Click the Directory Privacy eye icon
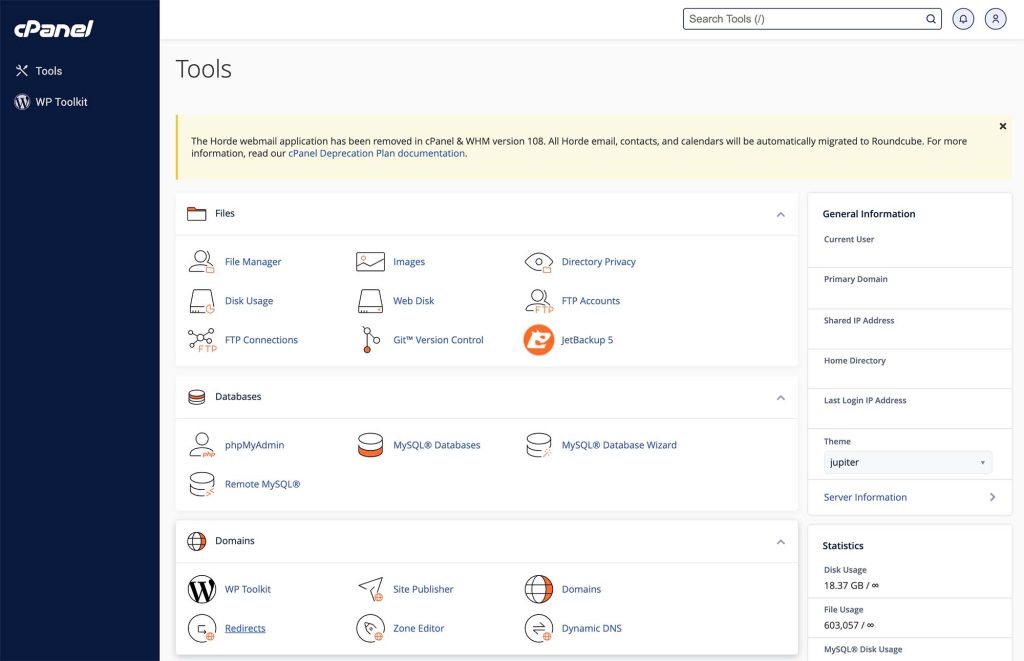 tap(539, 262)
